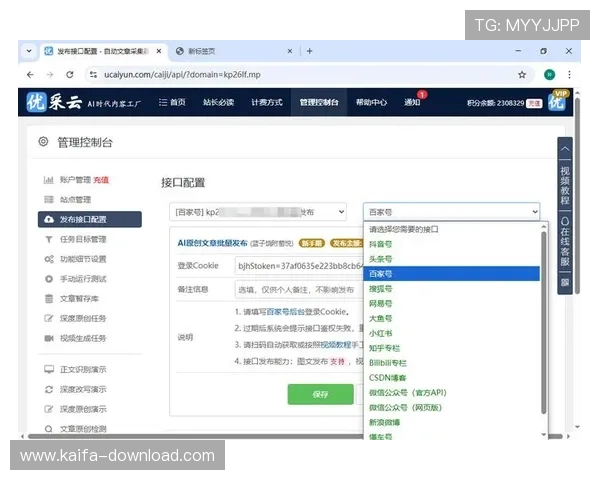Click the VIP avatar icon in header

[x=557, y=101]
